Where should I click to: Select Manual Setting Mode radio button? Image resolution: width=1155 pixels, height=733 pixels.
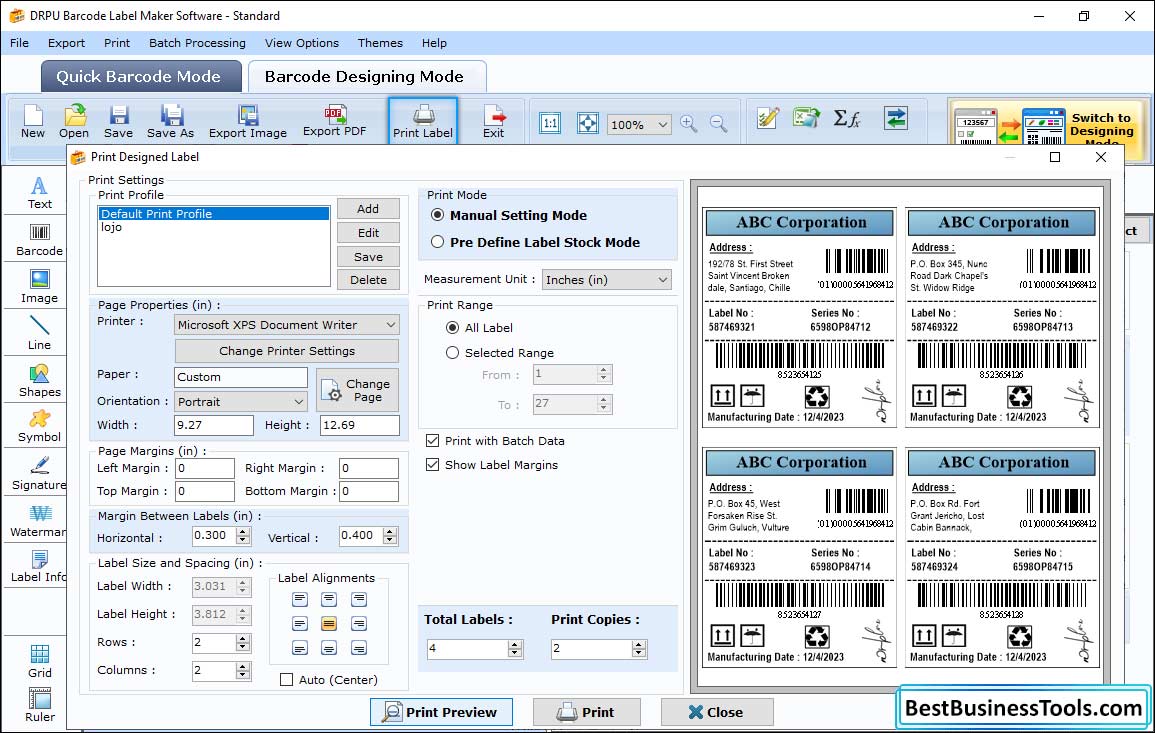(x=438, y=215)
